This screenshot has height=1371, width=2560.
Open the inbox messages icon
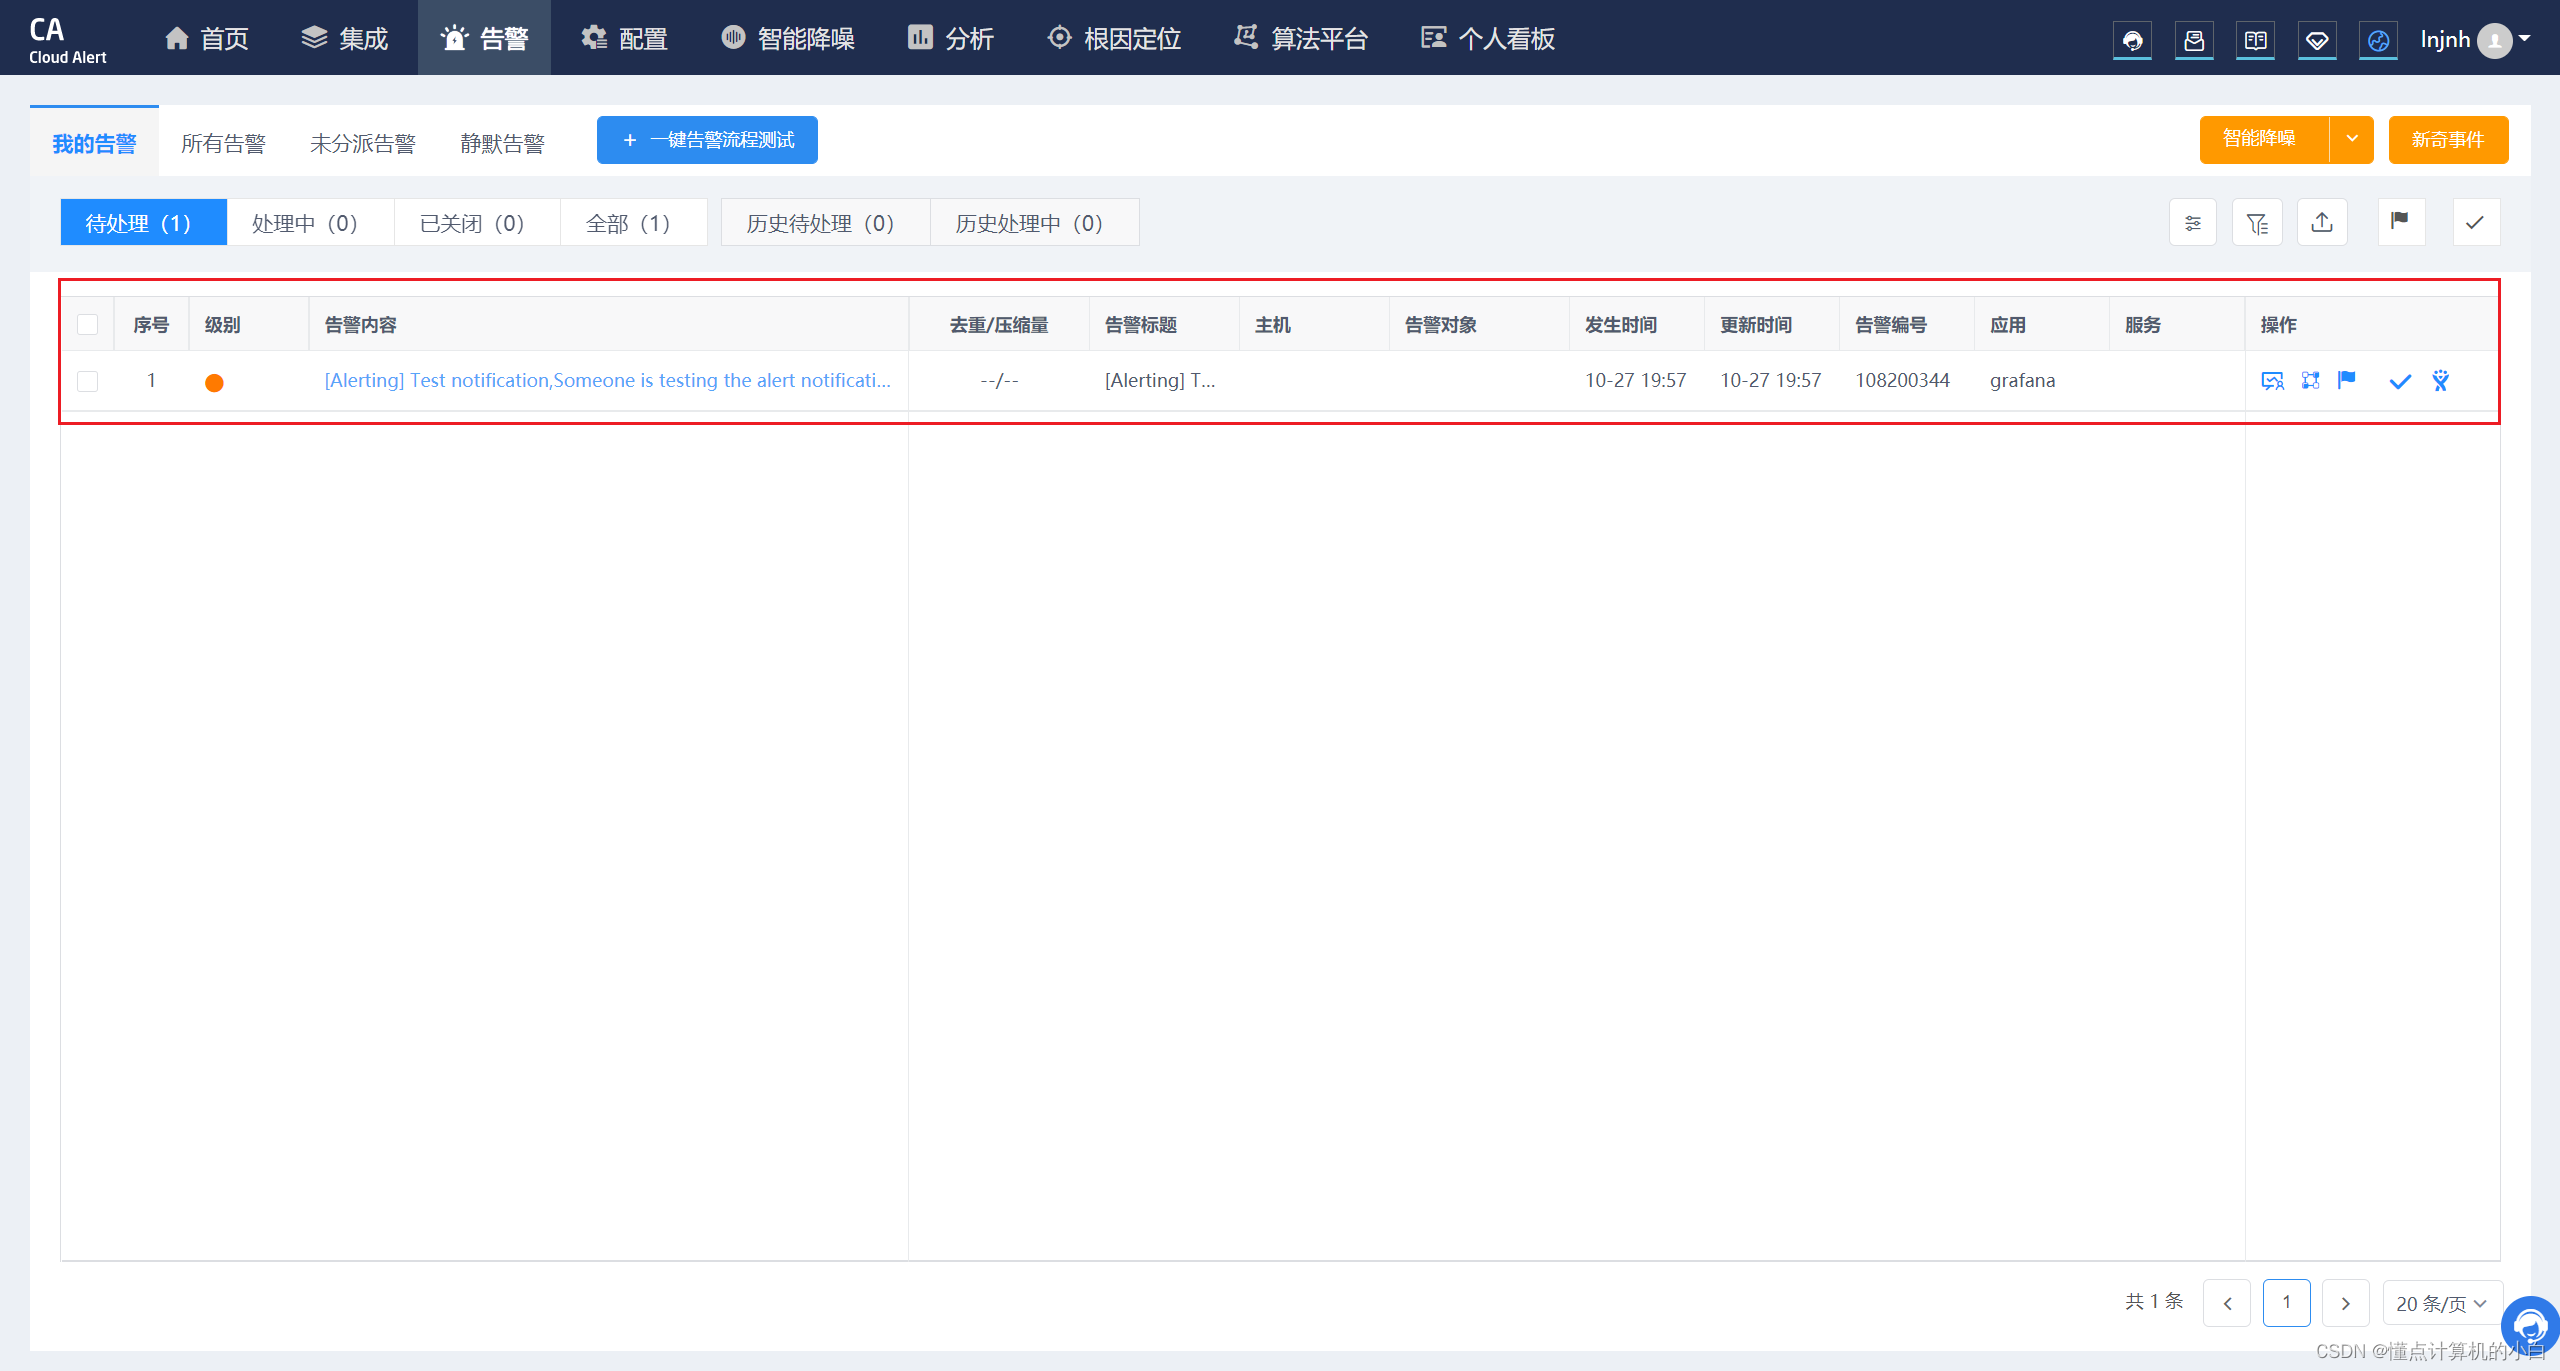[x=2194, y=40]
